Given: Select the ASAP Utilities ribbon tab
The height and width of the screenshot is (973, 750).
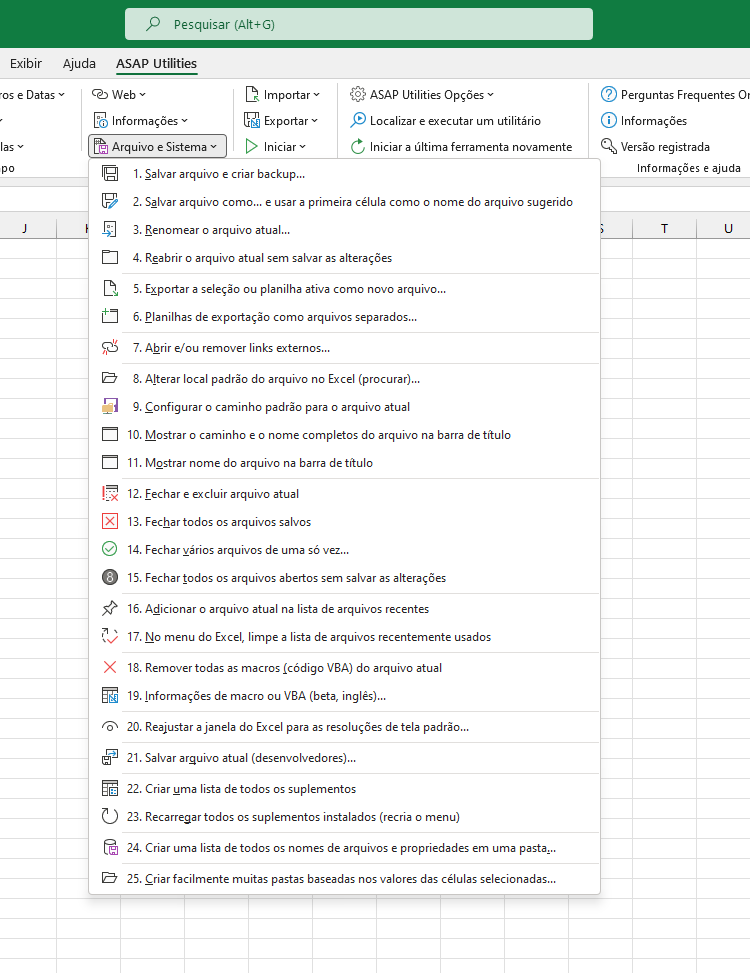Looking at the screenshot, I should coord(156,63).
